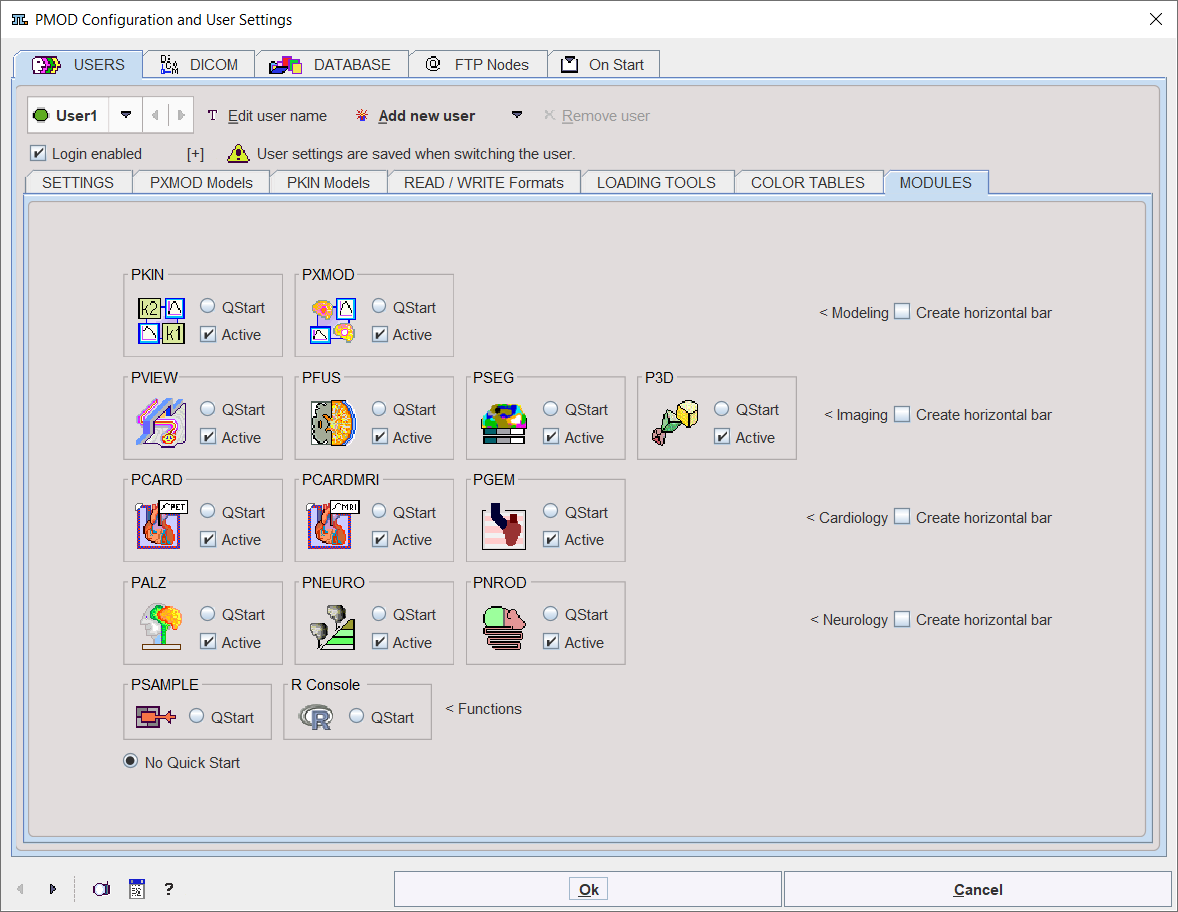The image size is (1178, 912).
Task: Select QStart for the PXMOD module
Action: (x=379, y=307)
